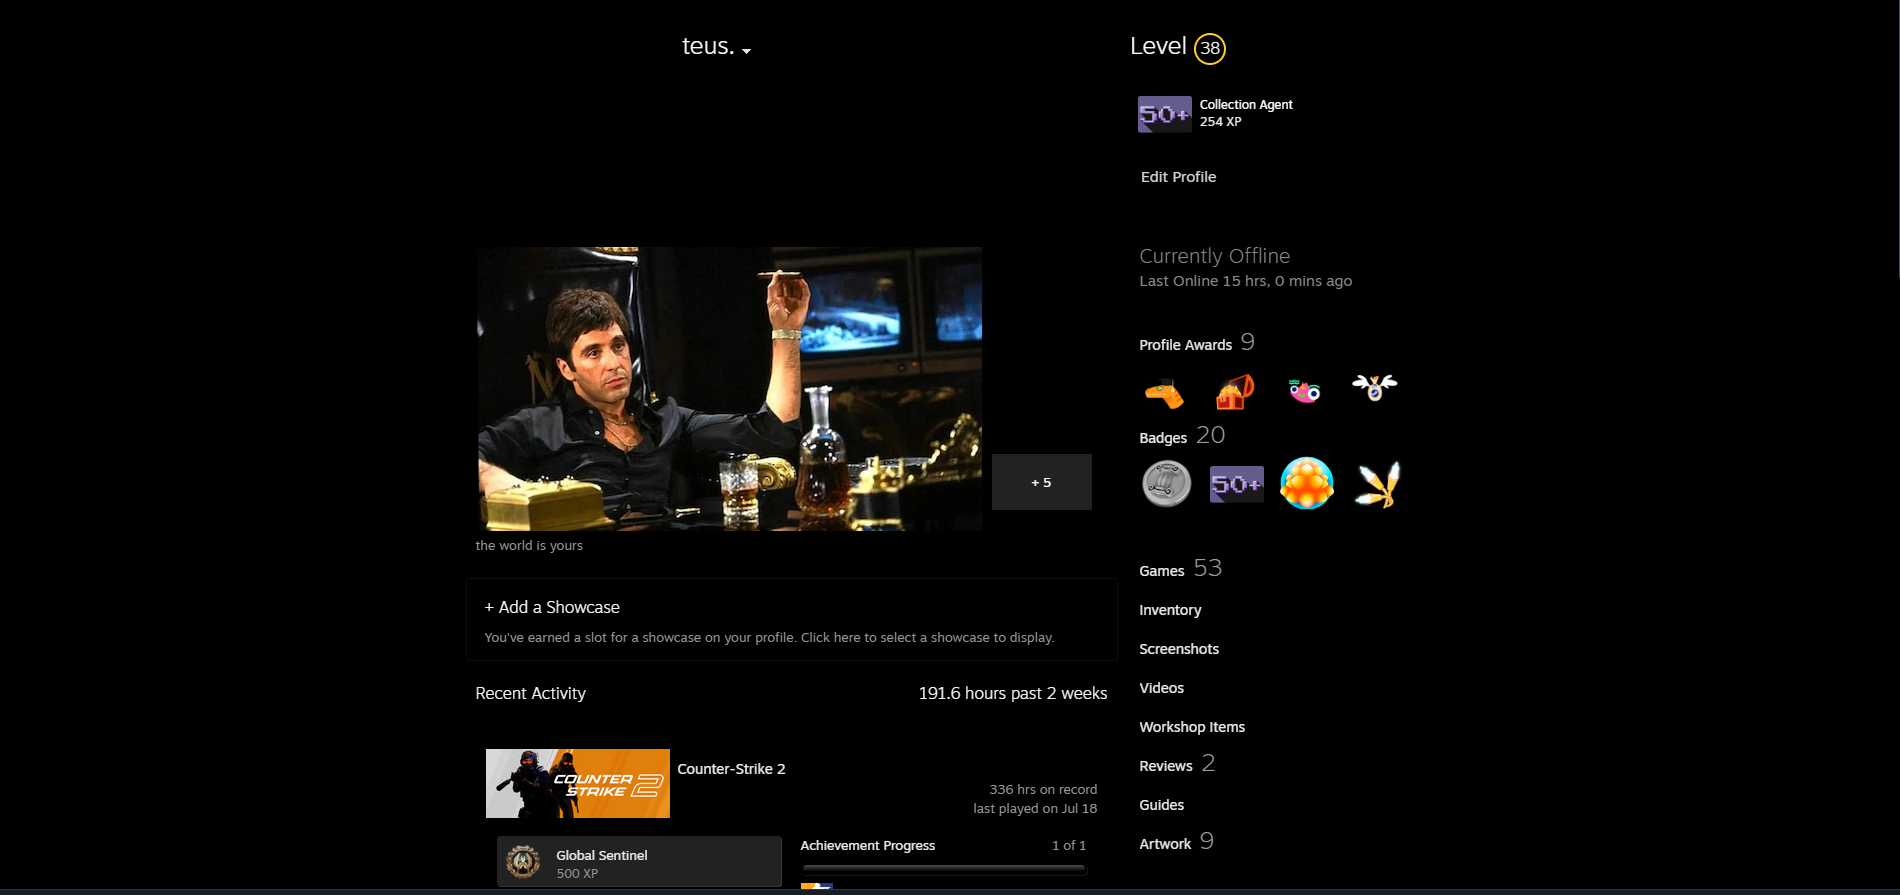
Task: Click the Level 38 circle badge
Action: click(x=1210, y=48)
